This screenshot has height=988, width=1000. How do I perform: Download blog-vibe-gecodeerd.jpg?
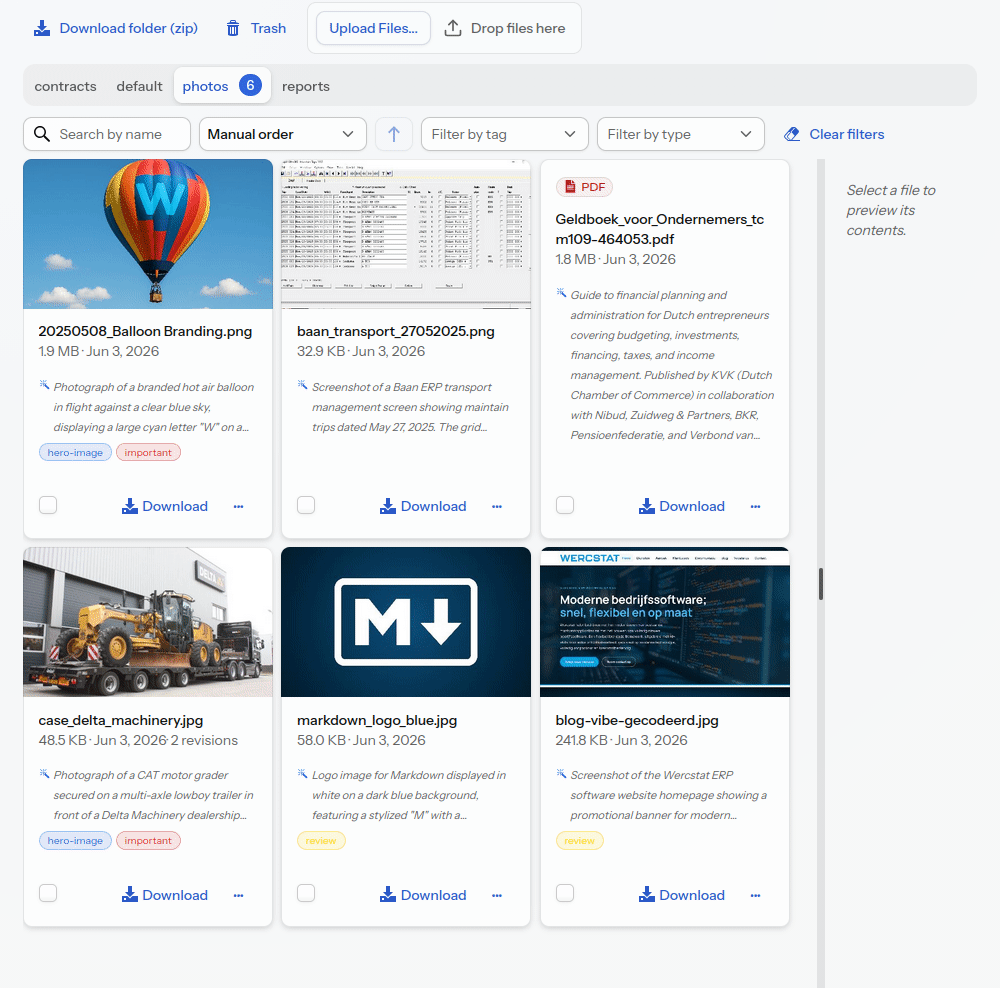(x=682, y=896)
